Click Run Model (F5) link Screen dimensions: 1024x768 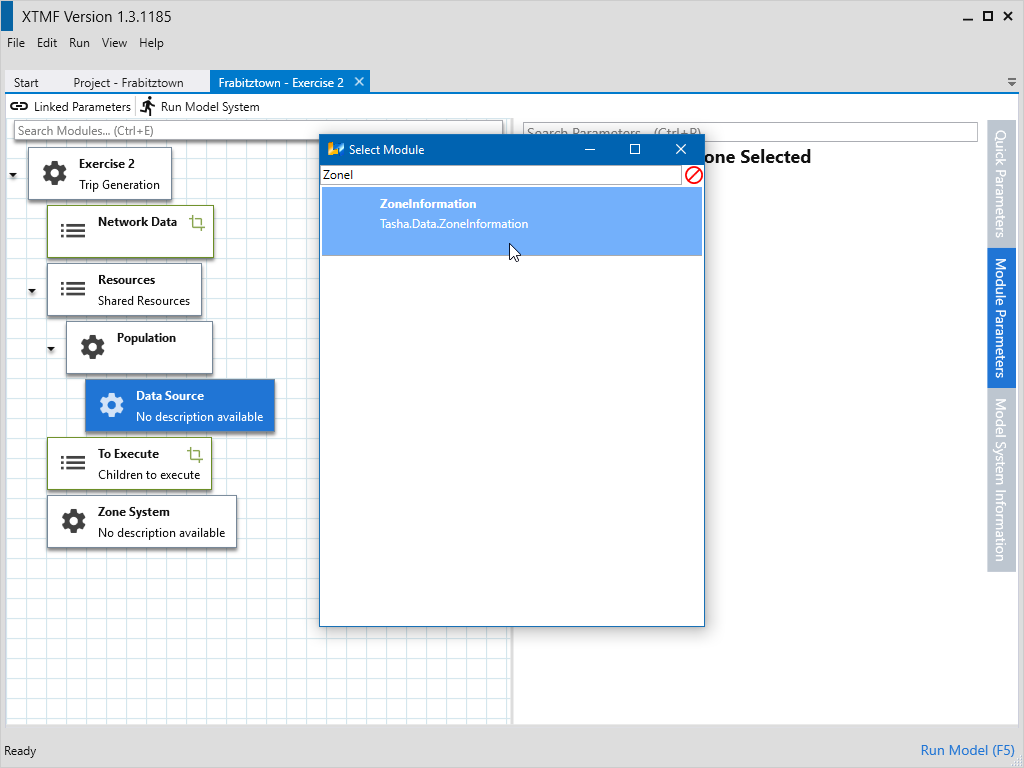click(x=967, y=750)
